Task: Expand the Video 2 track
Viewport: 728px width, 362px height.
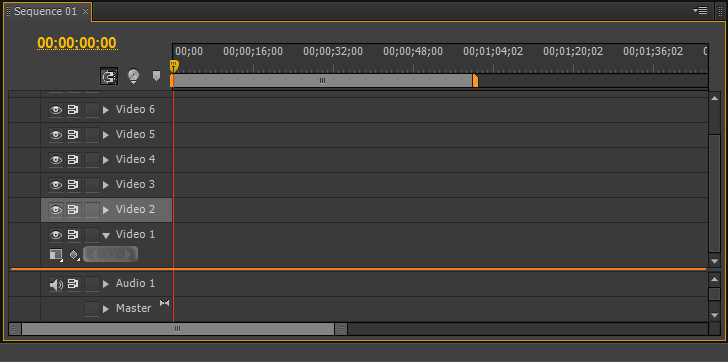Action: (106, 210)
